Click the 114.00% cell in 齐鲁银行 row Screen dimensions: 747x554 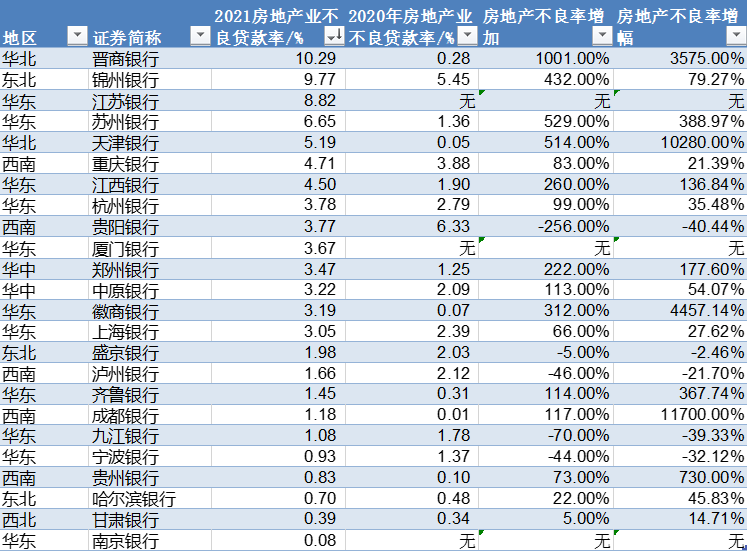pos(546,394)
